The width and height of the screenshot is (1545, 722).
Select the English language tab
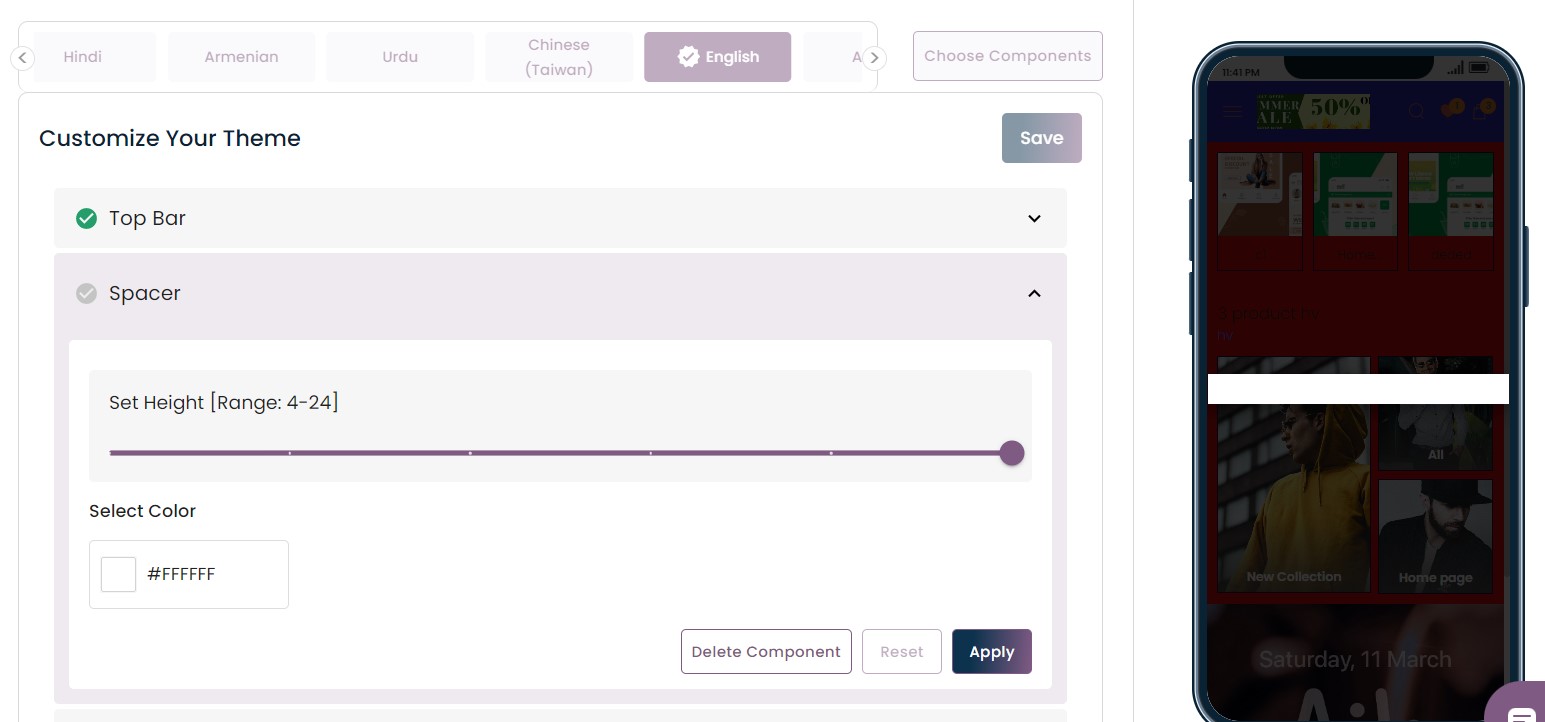click(x=717, y=57)
